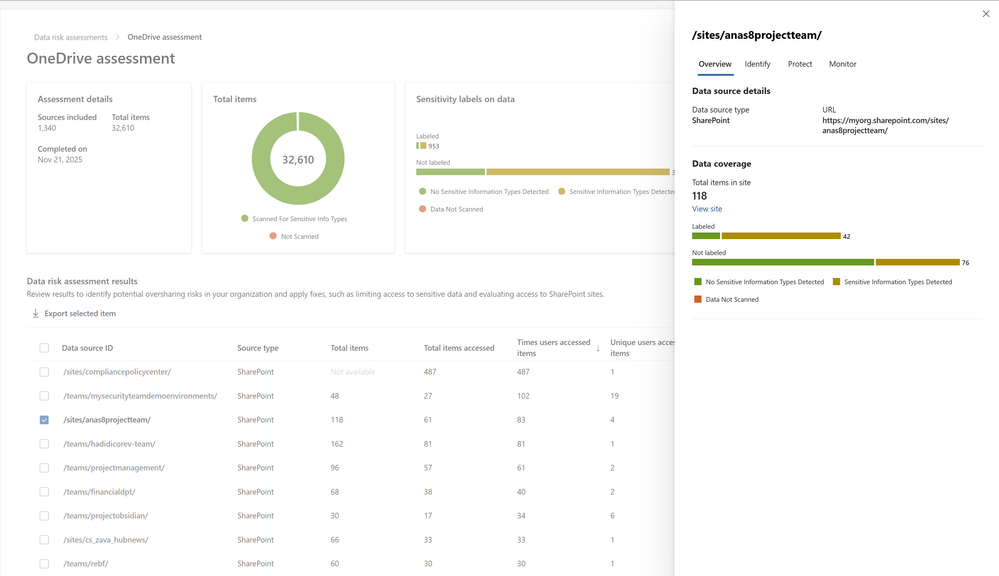
Task: Close the site details panel
Action: [x=986, y=13]
